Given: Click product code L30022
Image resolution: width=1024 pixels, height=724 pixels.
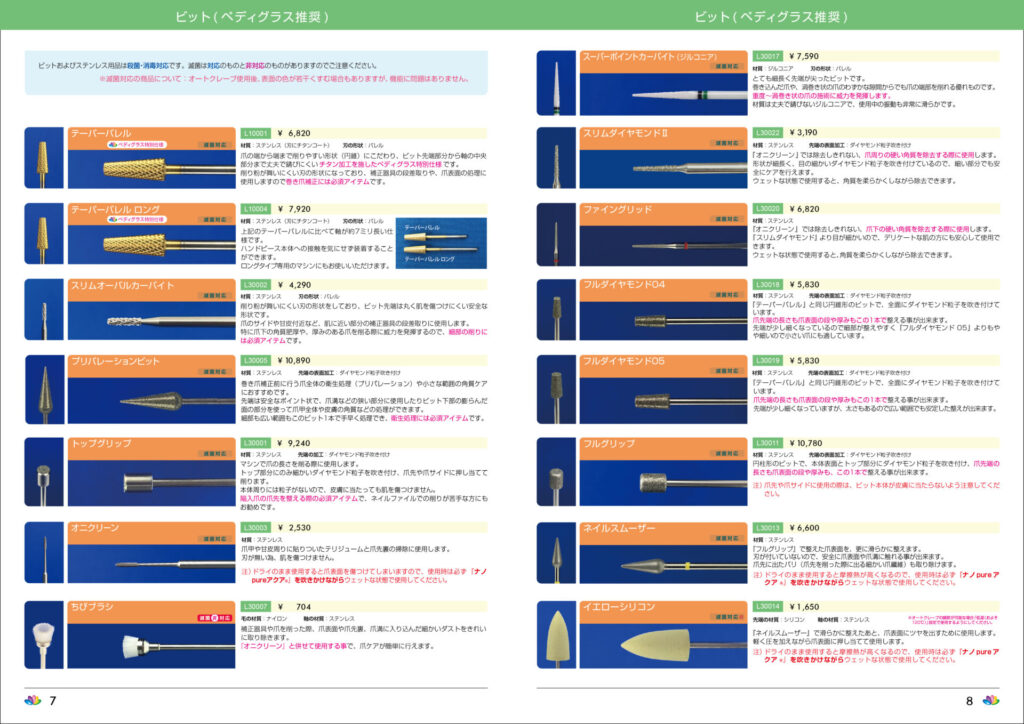Looking at the screenshot, I should pyautogui.click(x=767, y=133).
